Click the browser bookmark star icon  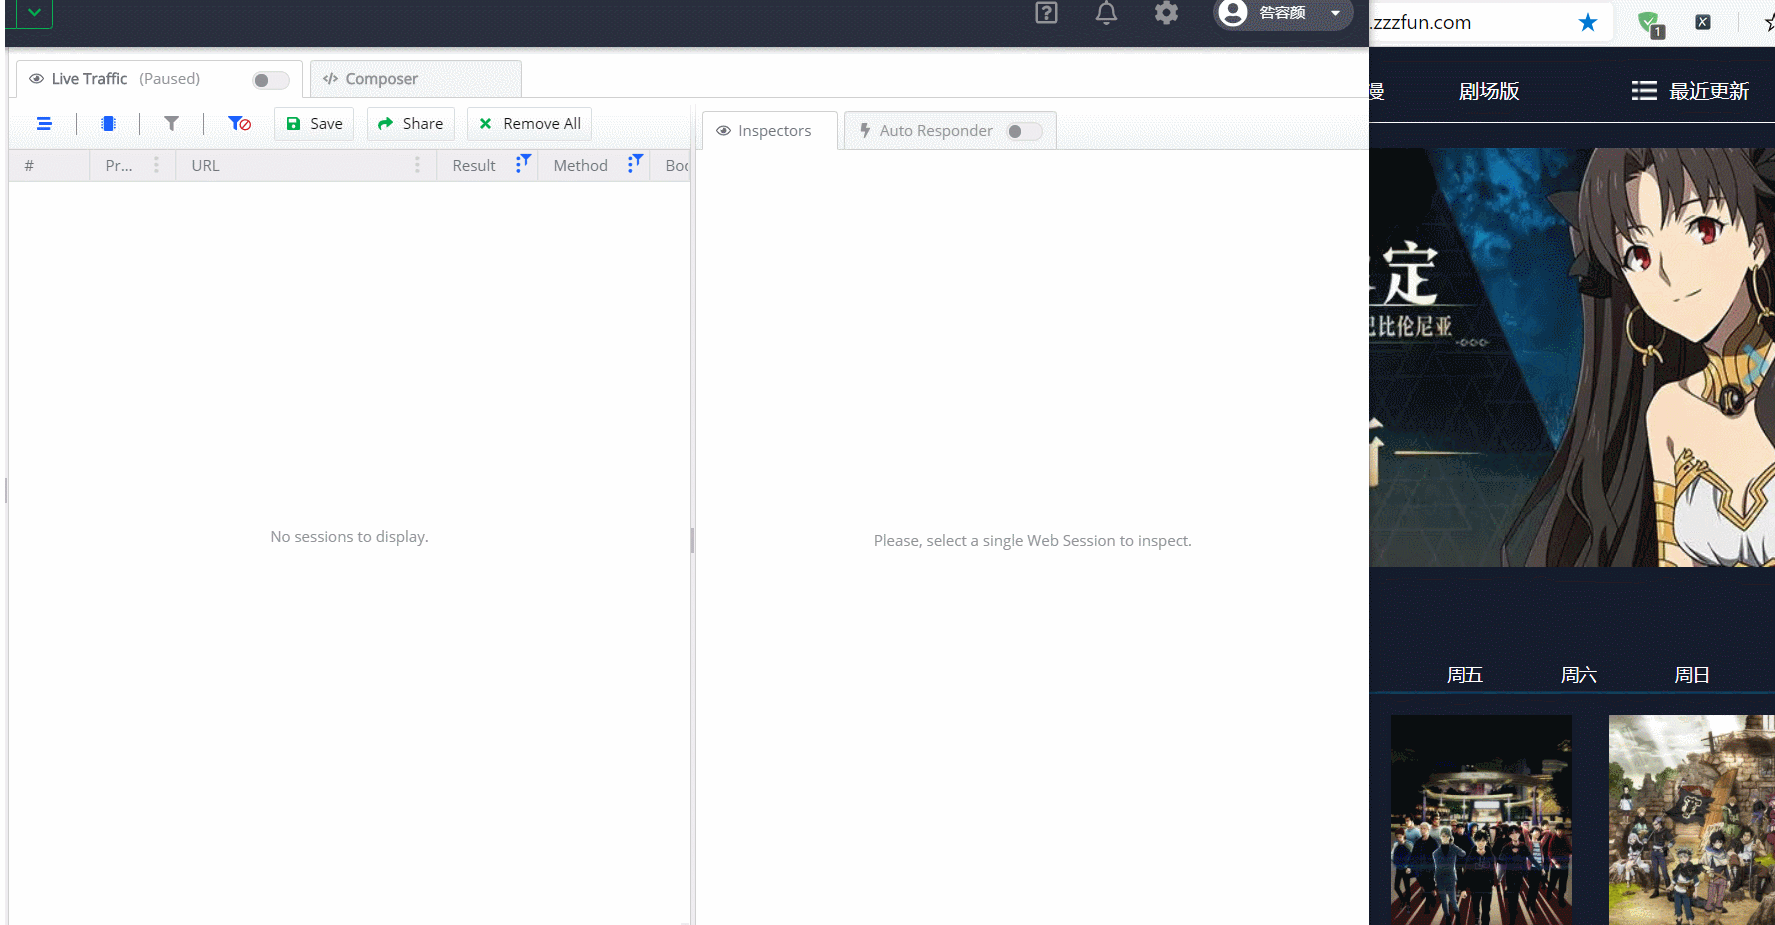(x=1588, y=22)
